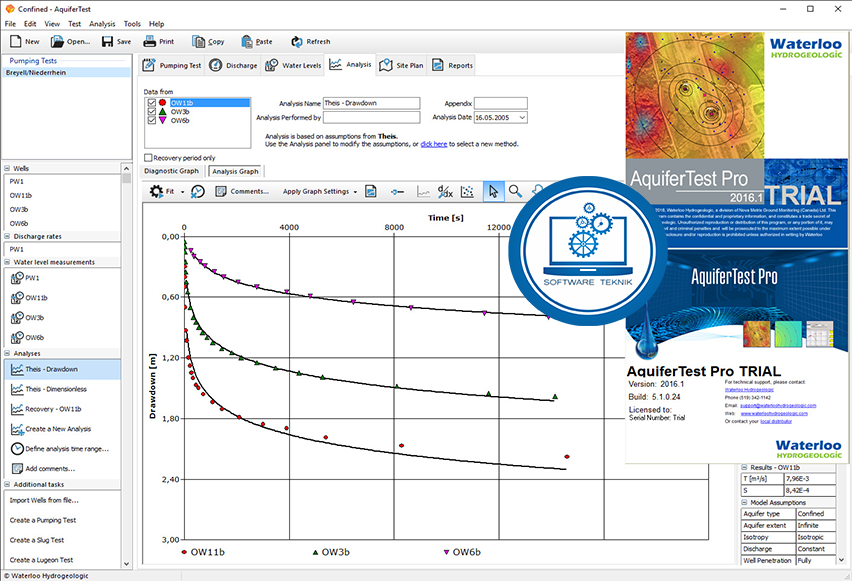This screenshot has width=852, height=581.
Task: Open OW3b water level measurements icon
Action: click(17, 317)
